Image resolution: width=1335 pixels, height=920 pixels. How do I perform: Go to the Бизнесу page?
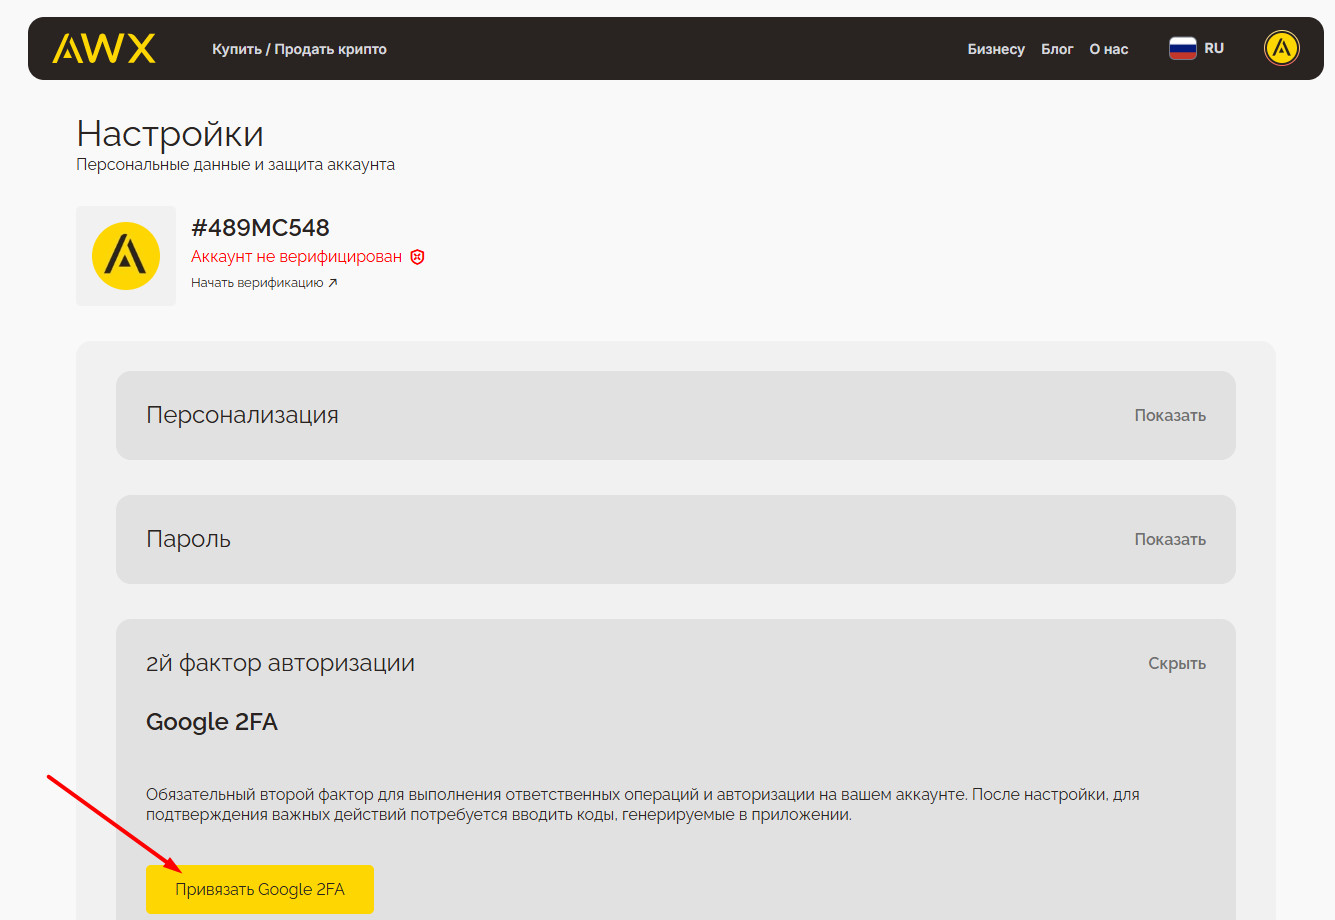995,49
